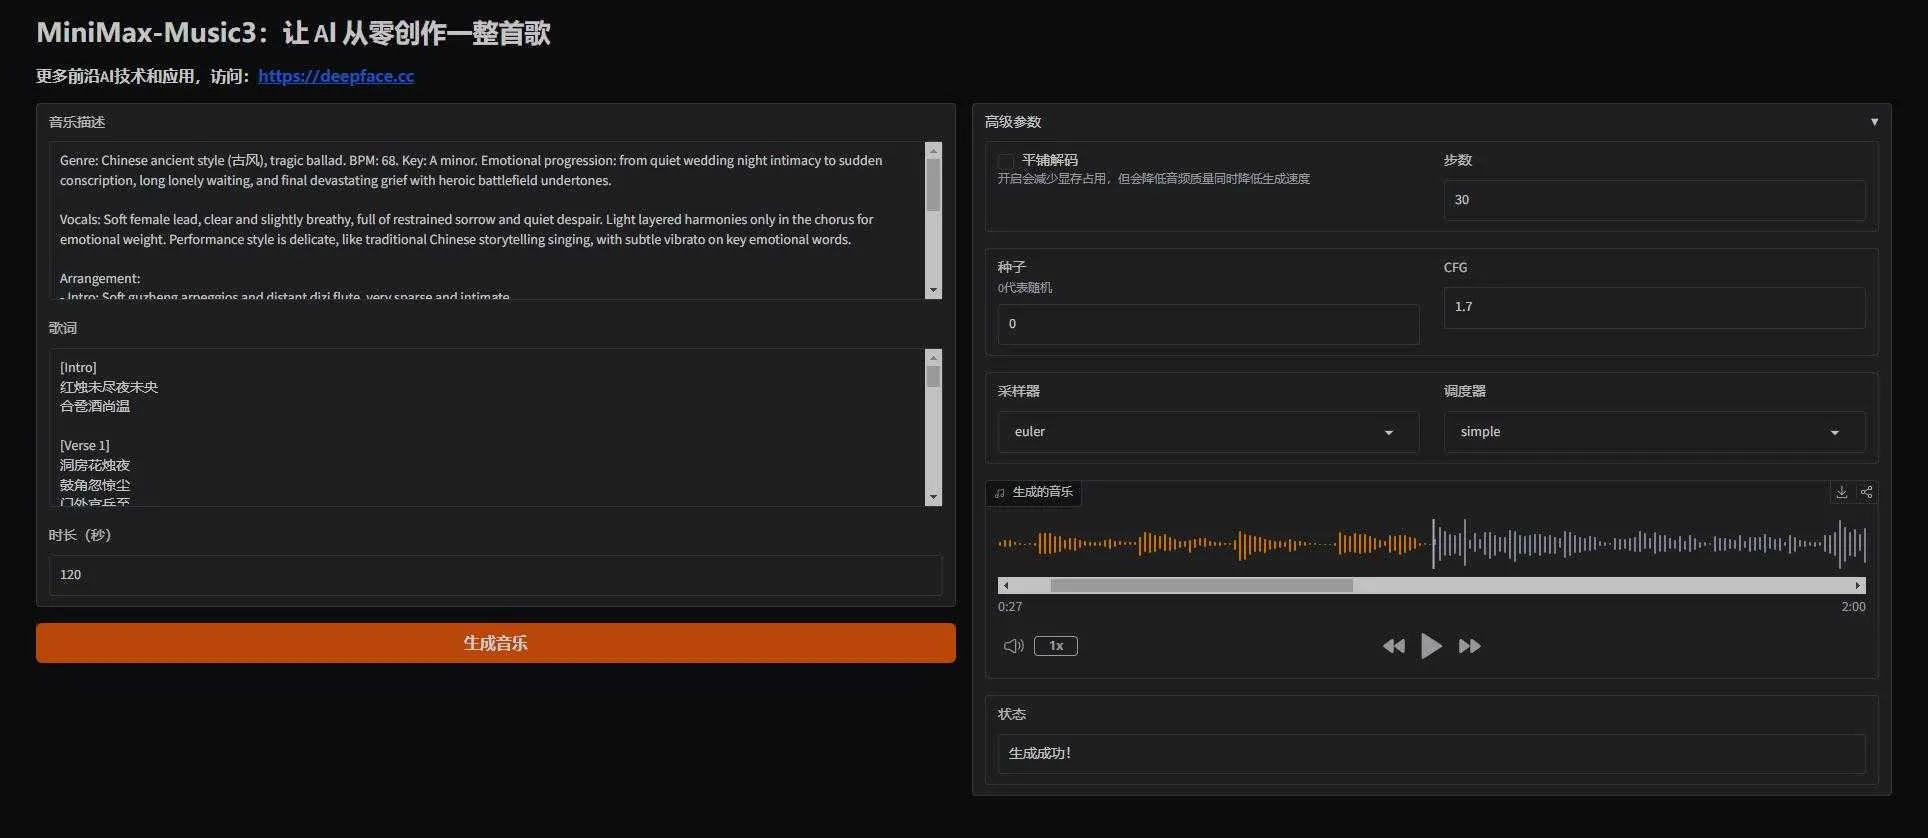Mute the audio with the speaker icon
Screen dimensions: 1928x838
pyautogui.click(x=1013, y=646)
